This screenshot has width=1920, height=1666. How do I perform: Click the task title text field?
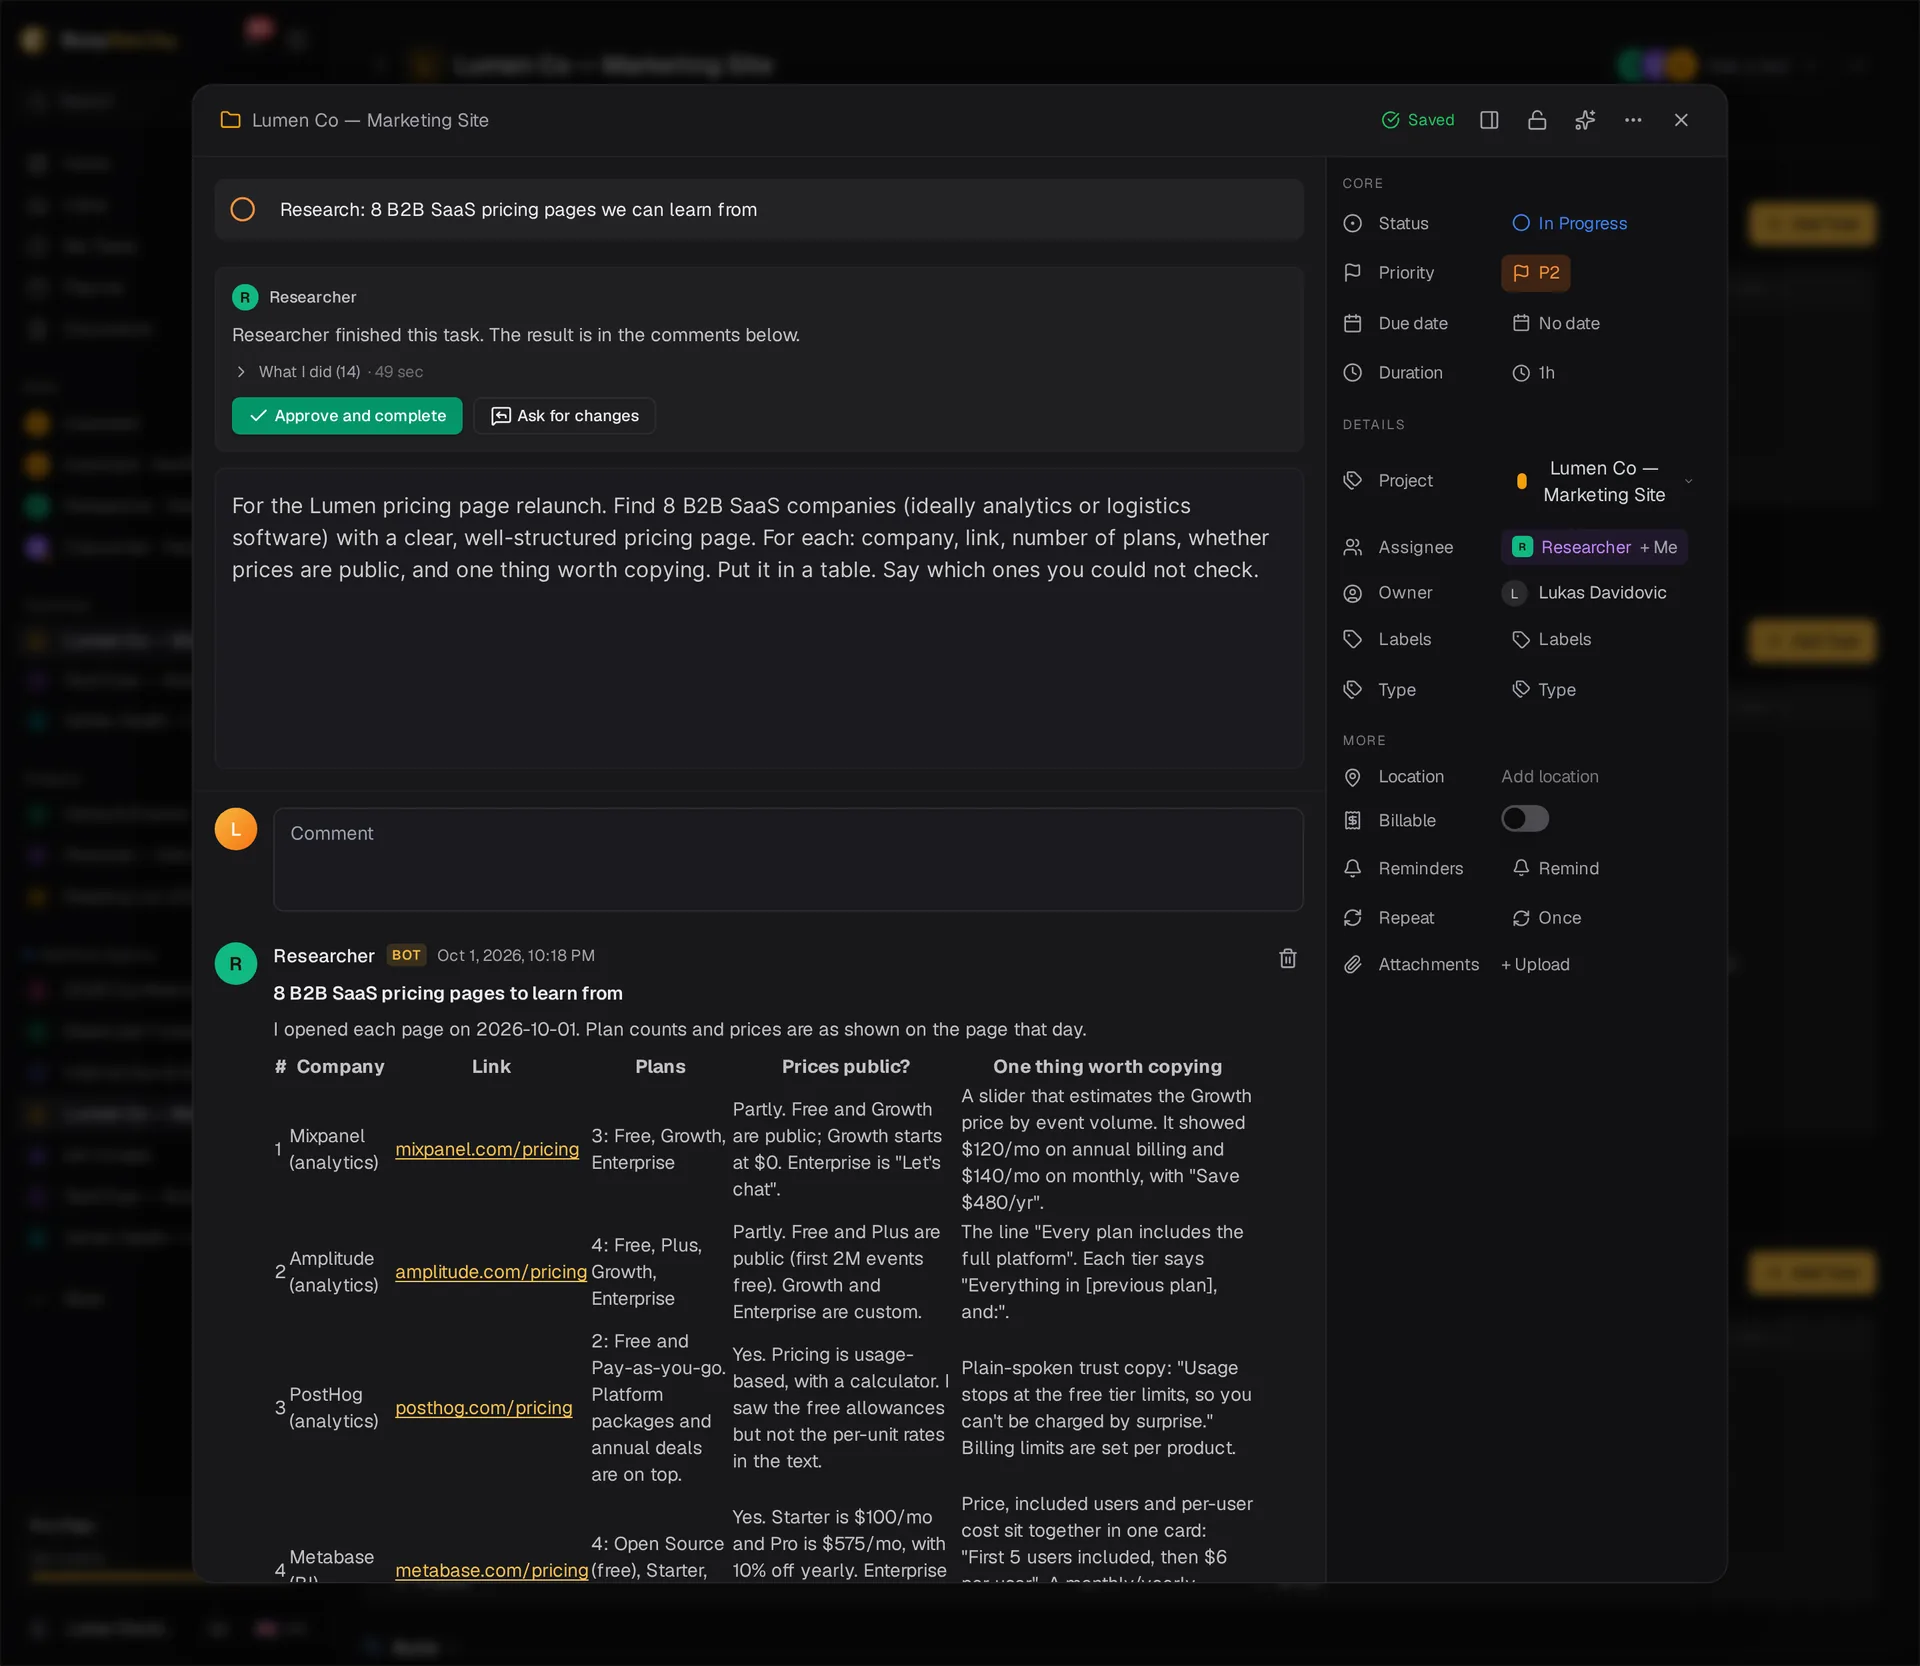(x=759, y=209)
